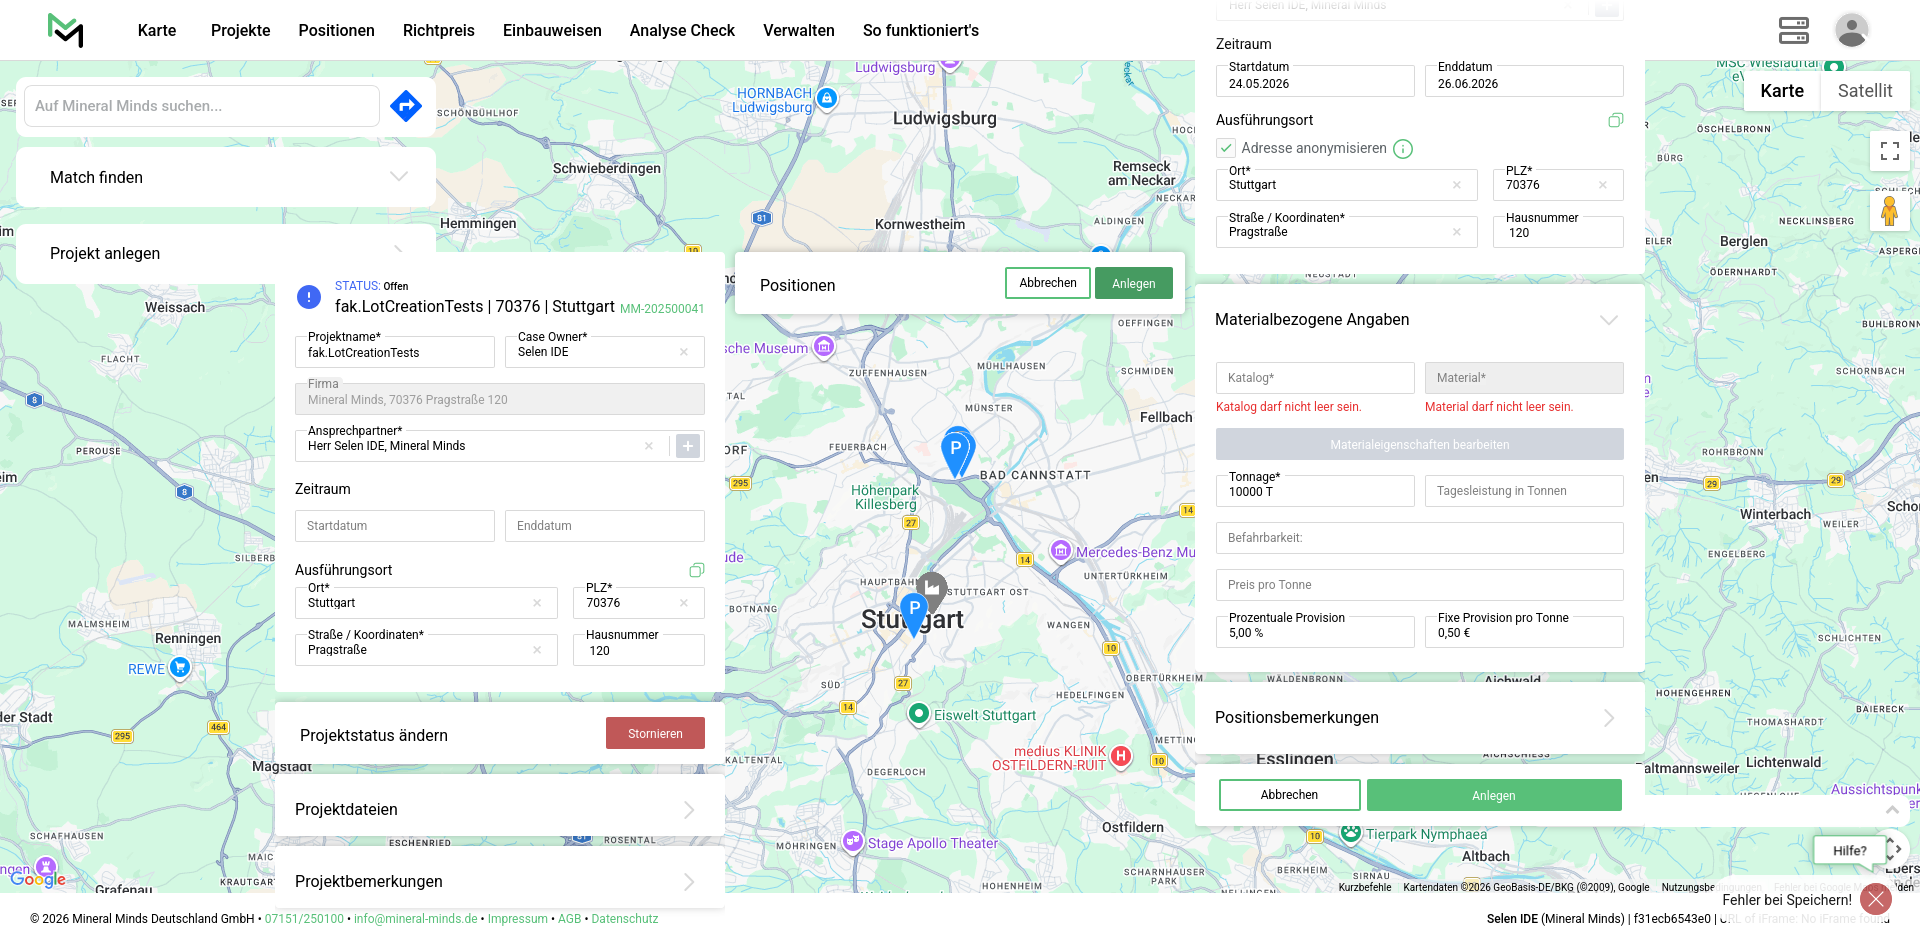This screenshot has width=1920, height=943.
Task: Switch map to Karte view
Action: (1781, 91)
